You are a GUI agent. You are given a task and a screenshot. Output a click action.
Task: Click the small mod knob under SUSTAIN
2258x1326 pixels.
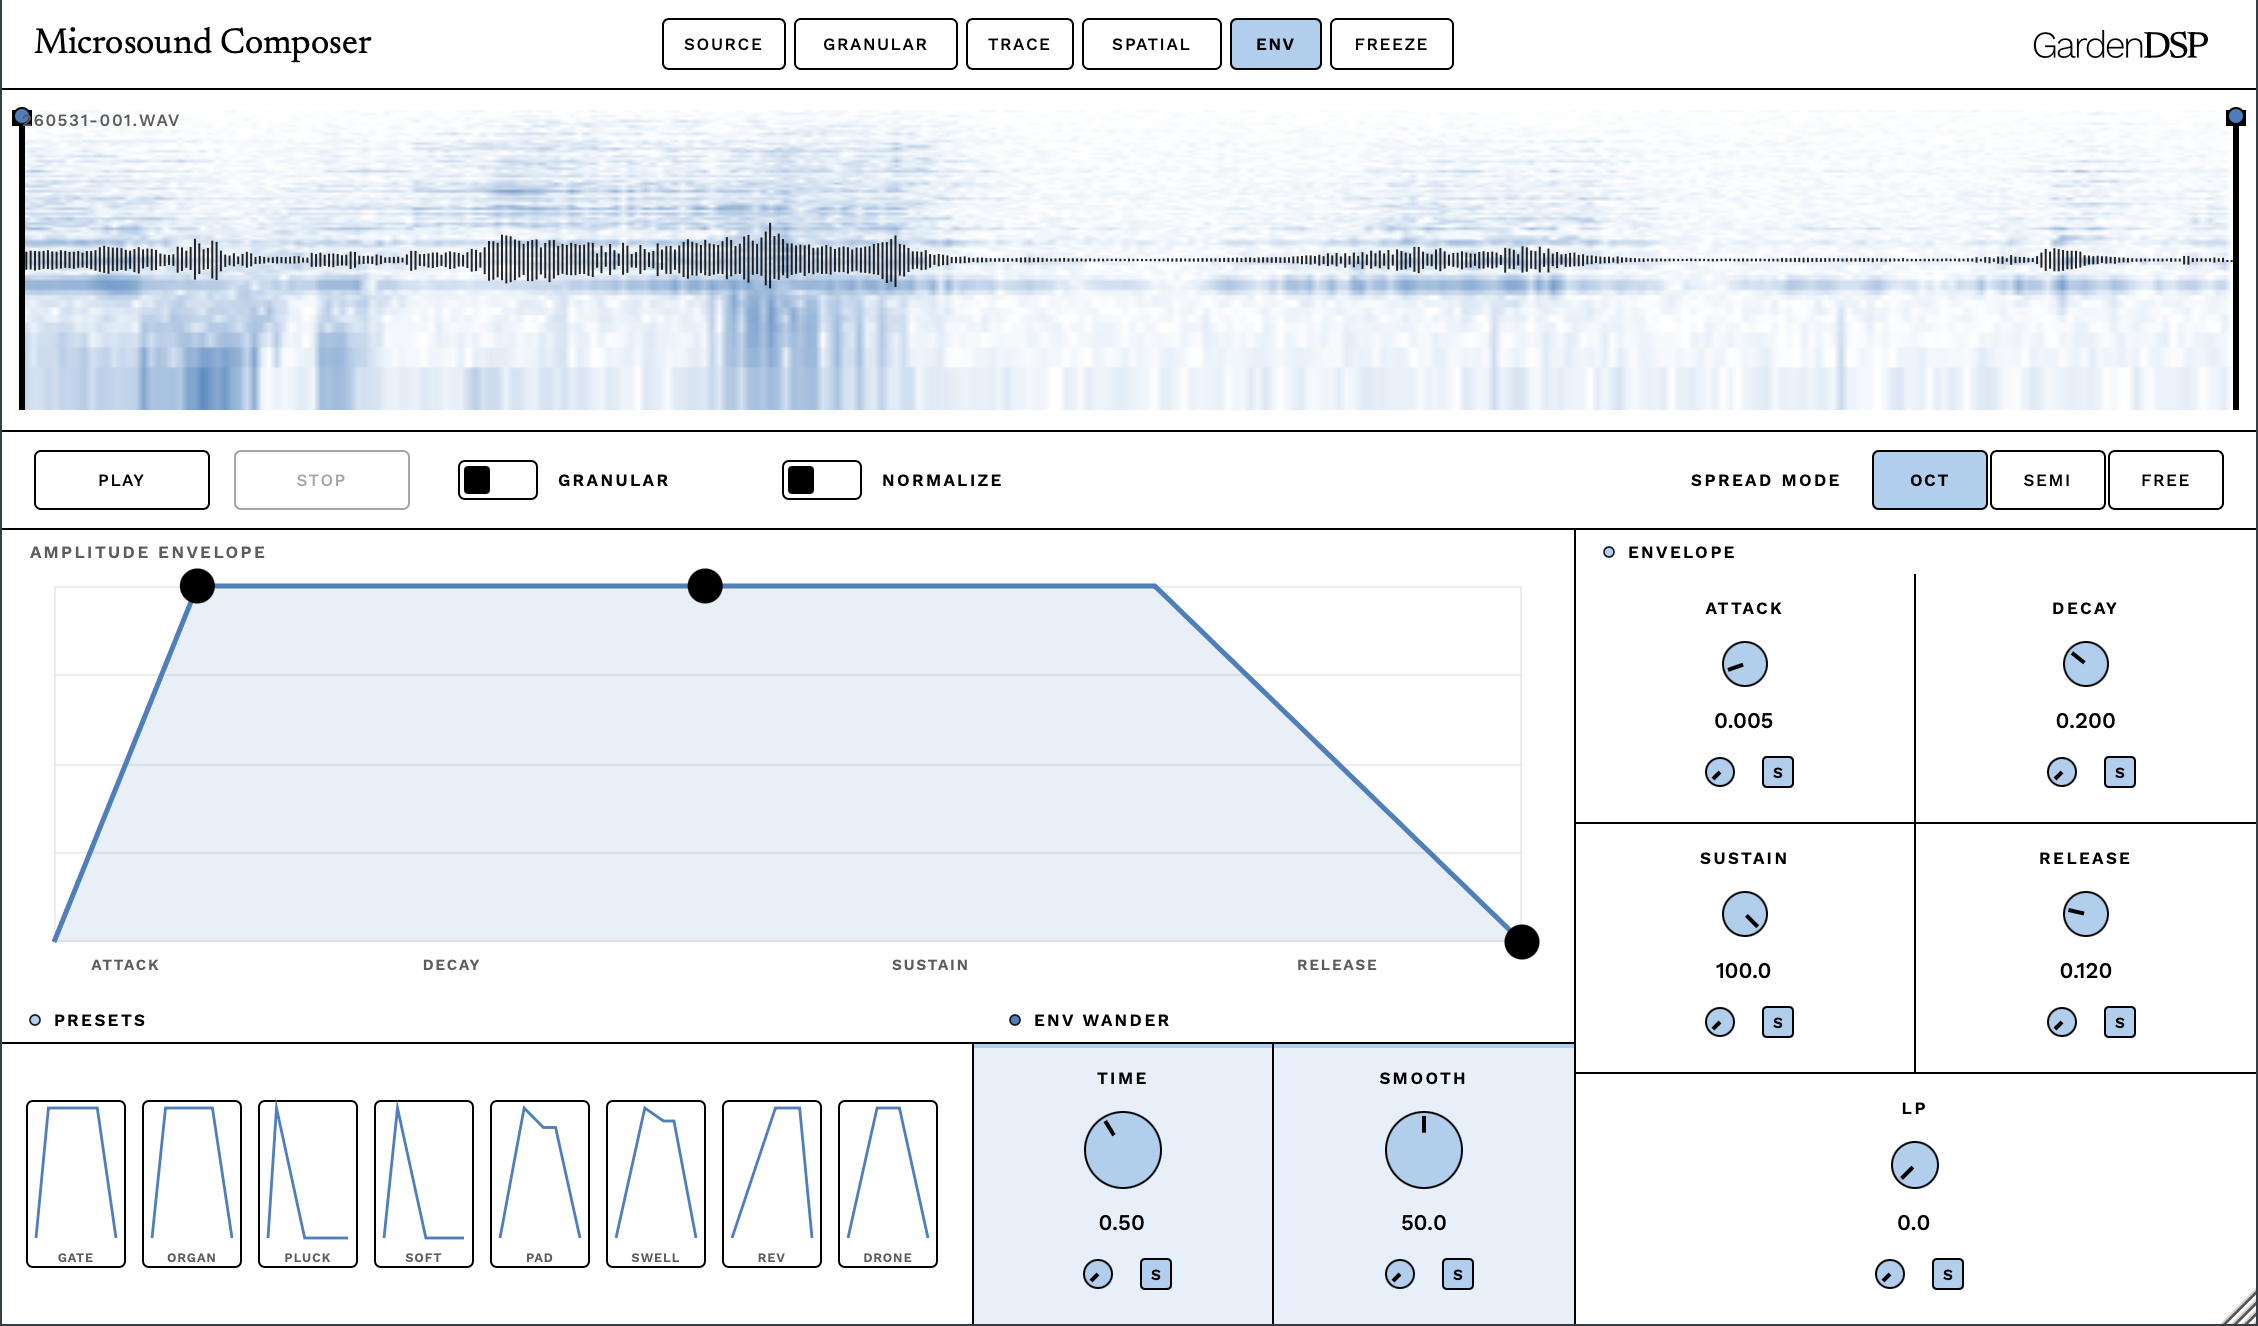1720,1022
